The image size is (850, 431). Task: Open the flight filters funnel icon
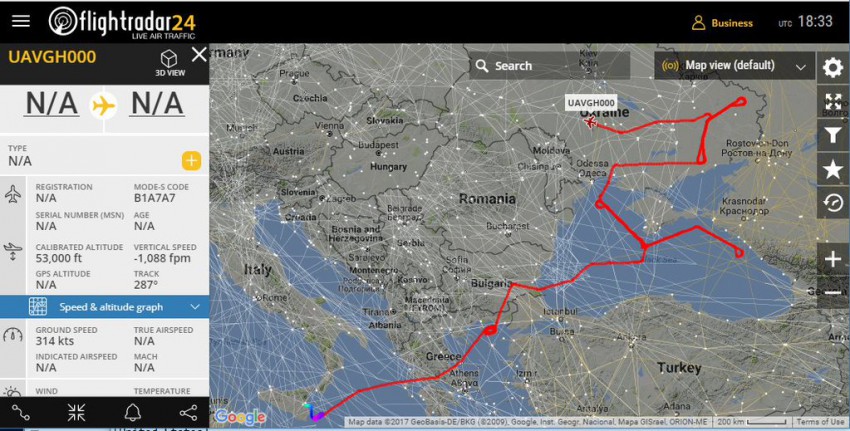pos(833,135)
